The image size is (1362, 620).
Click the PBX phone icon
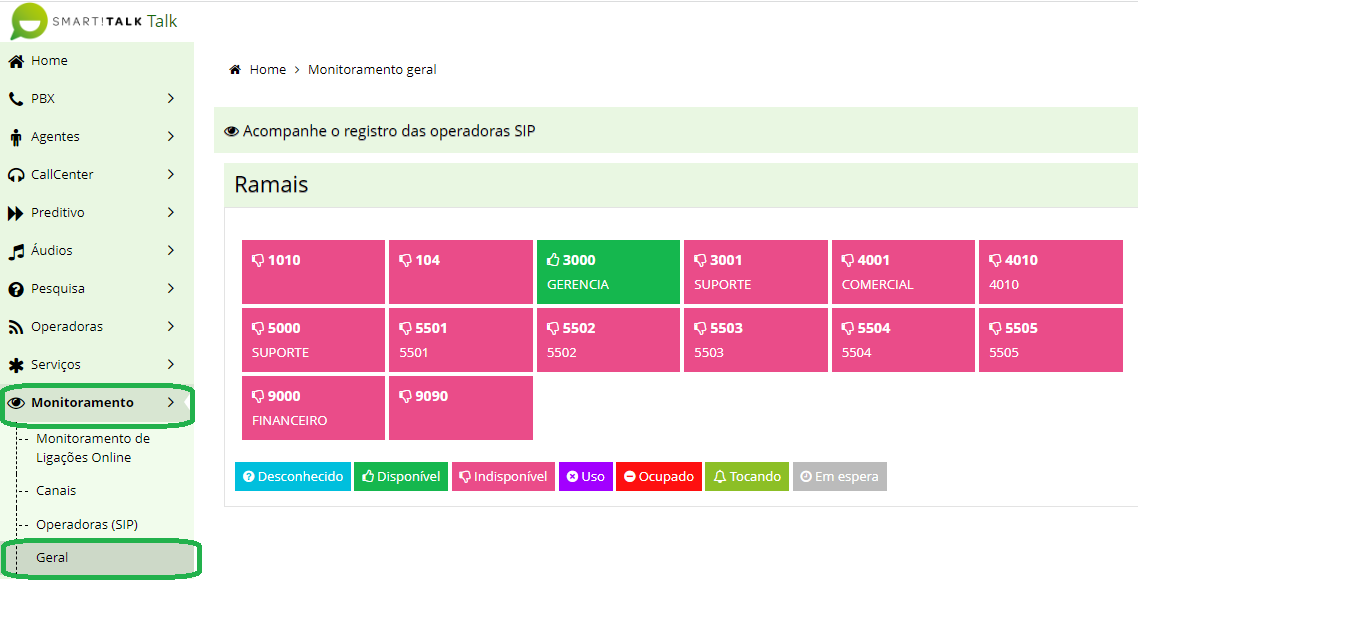click(x=15, y=99)
